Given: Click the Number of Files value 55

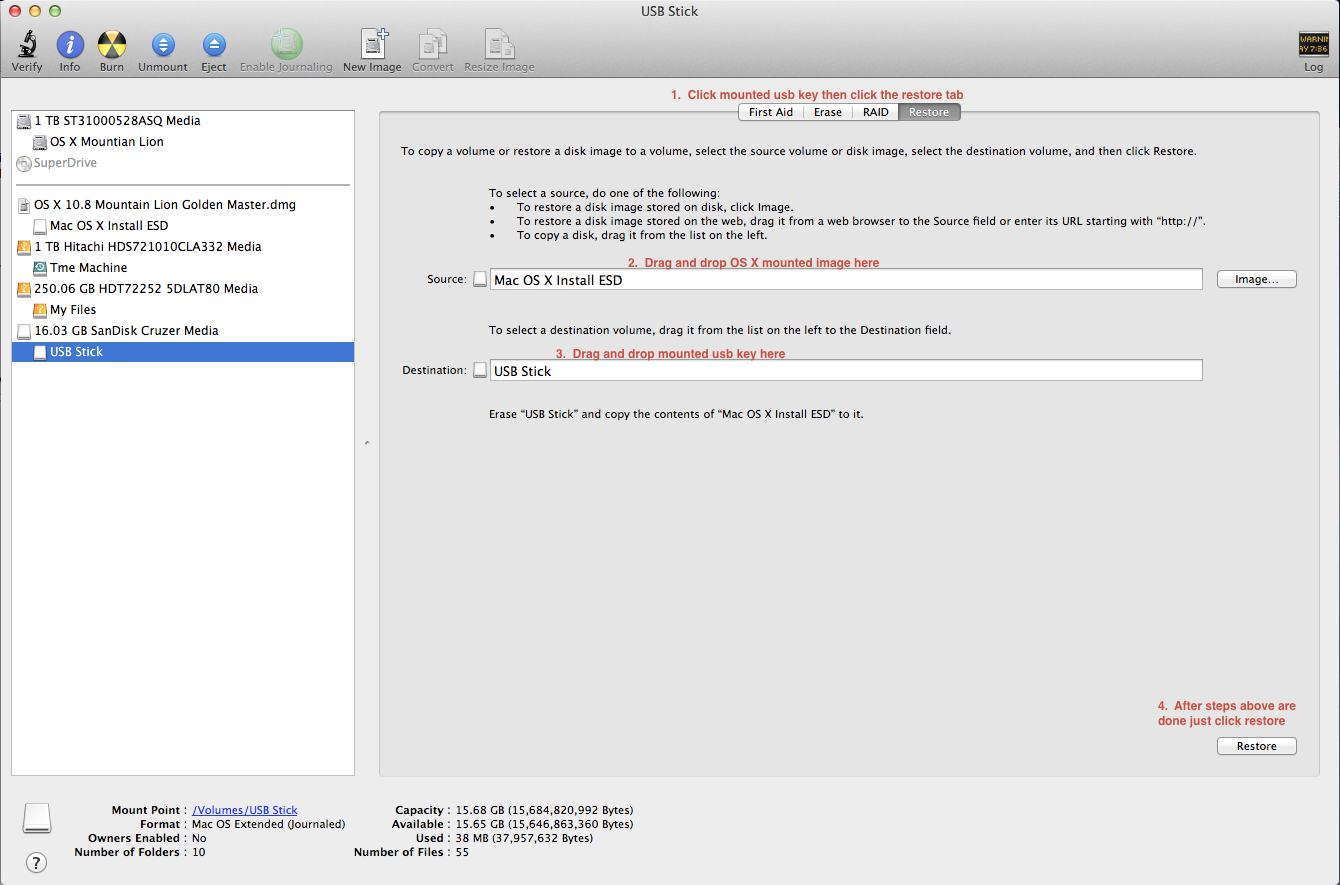Looking at the screenshot, I should (x=462, y=852).
